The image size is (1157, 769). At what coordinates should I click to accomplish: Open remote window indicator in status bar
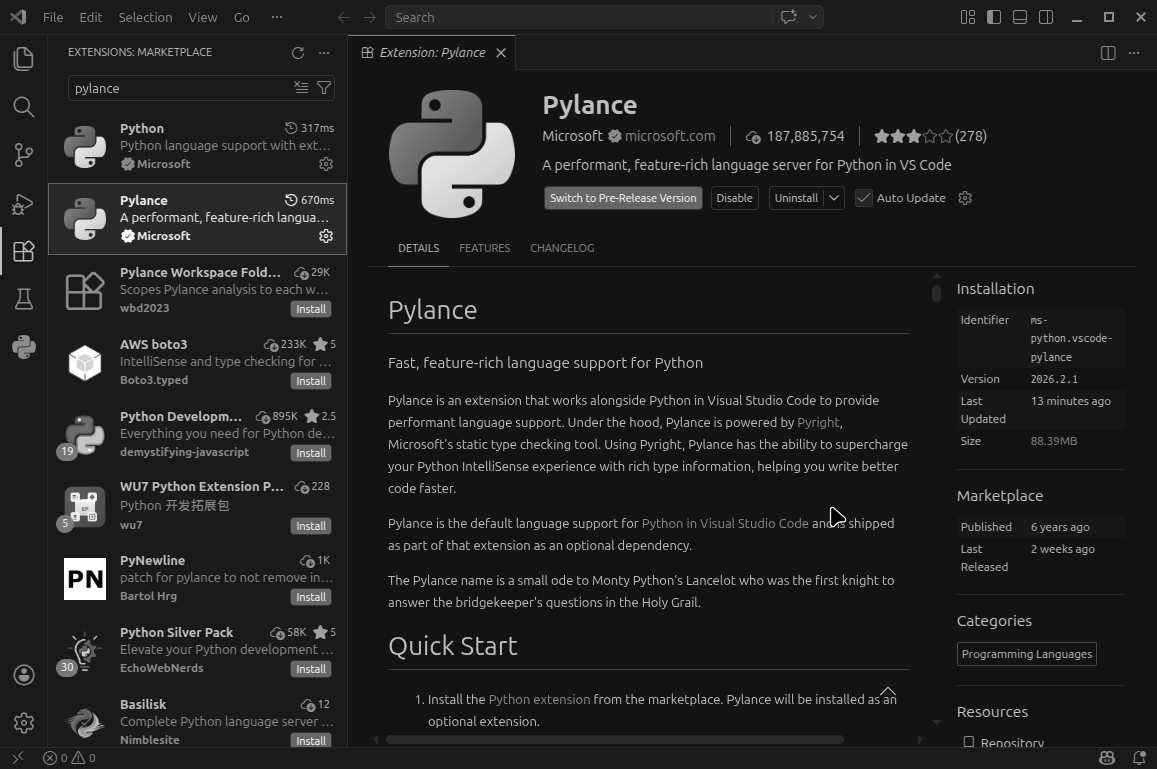[x=18, y=758]
